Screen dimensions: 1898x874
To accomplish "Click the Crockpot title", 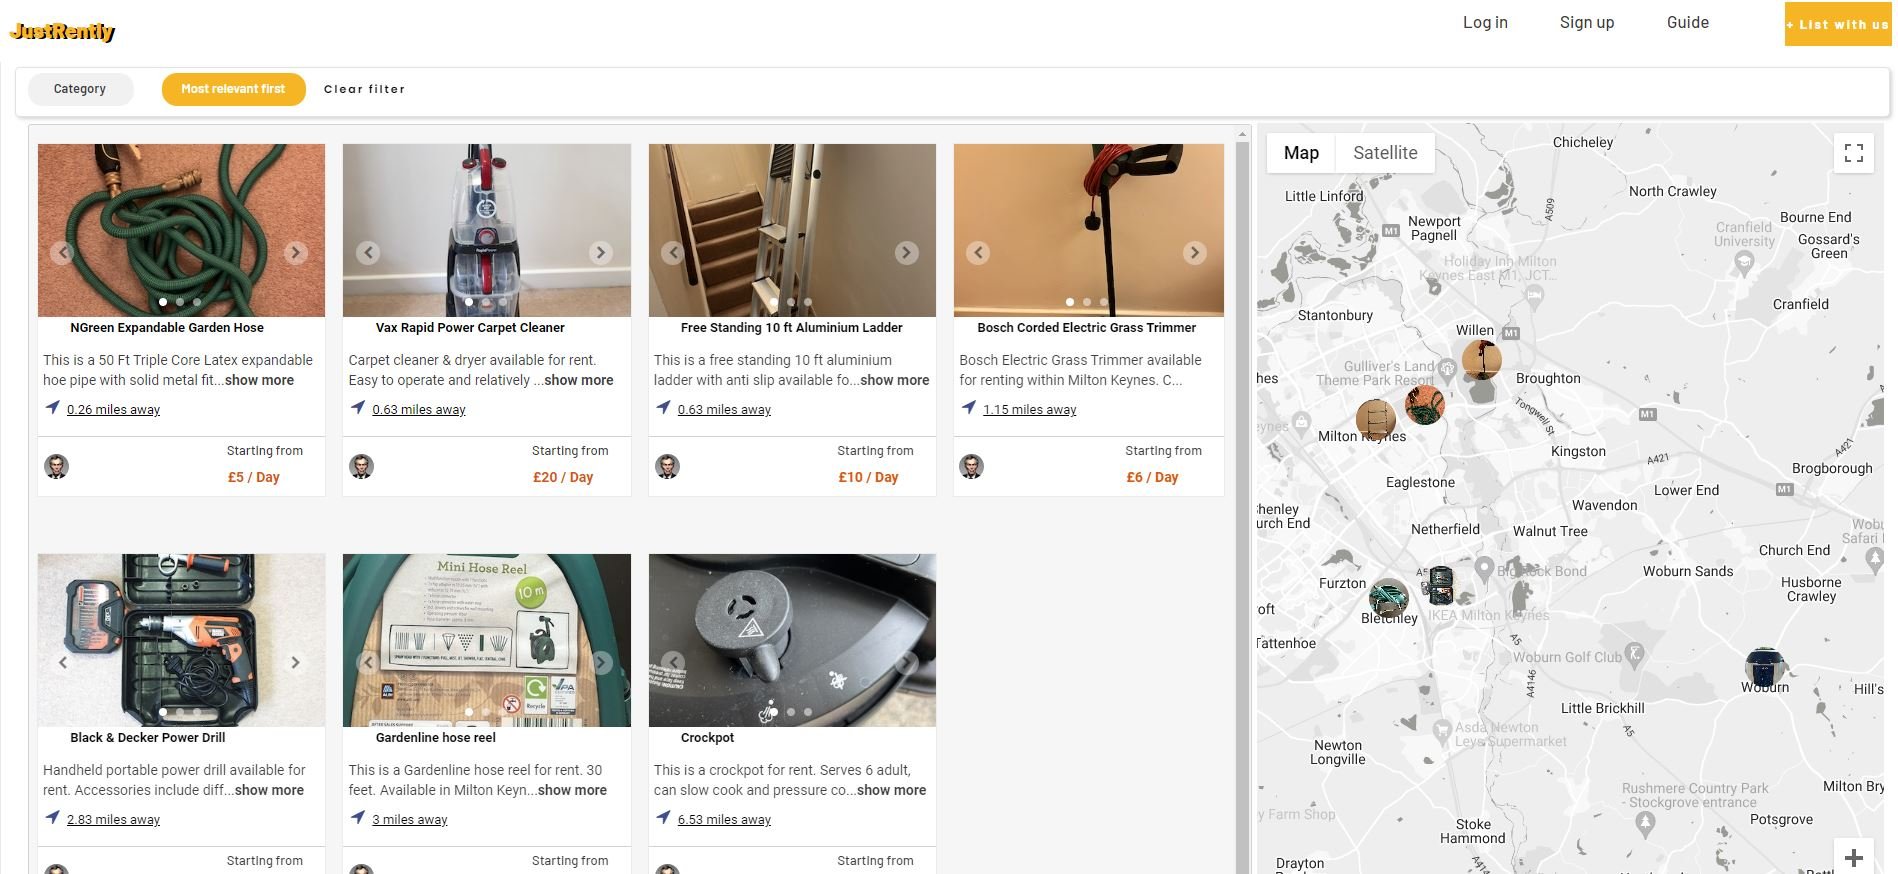I will tap(707, 737).
